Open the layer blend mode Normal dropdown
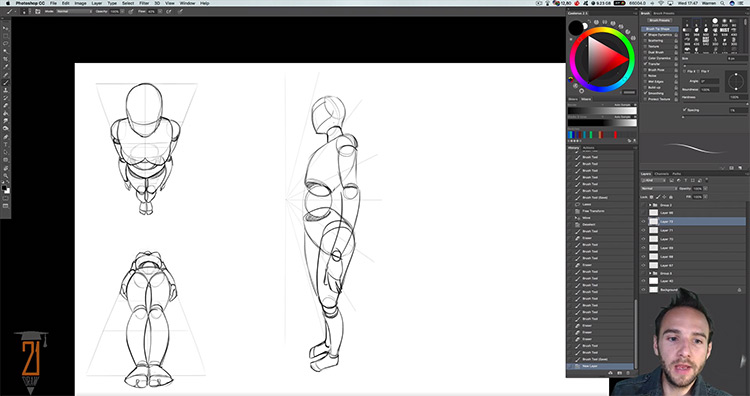The height and width of the screenshot is (396, 750). point(659,188)
